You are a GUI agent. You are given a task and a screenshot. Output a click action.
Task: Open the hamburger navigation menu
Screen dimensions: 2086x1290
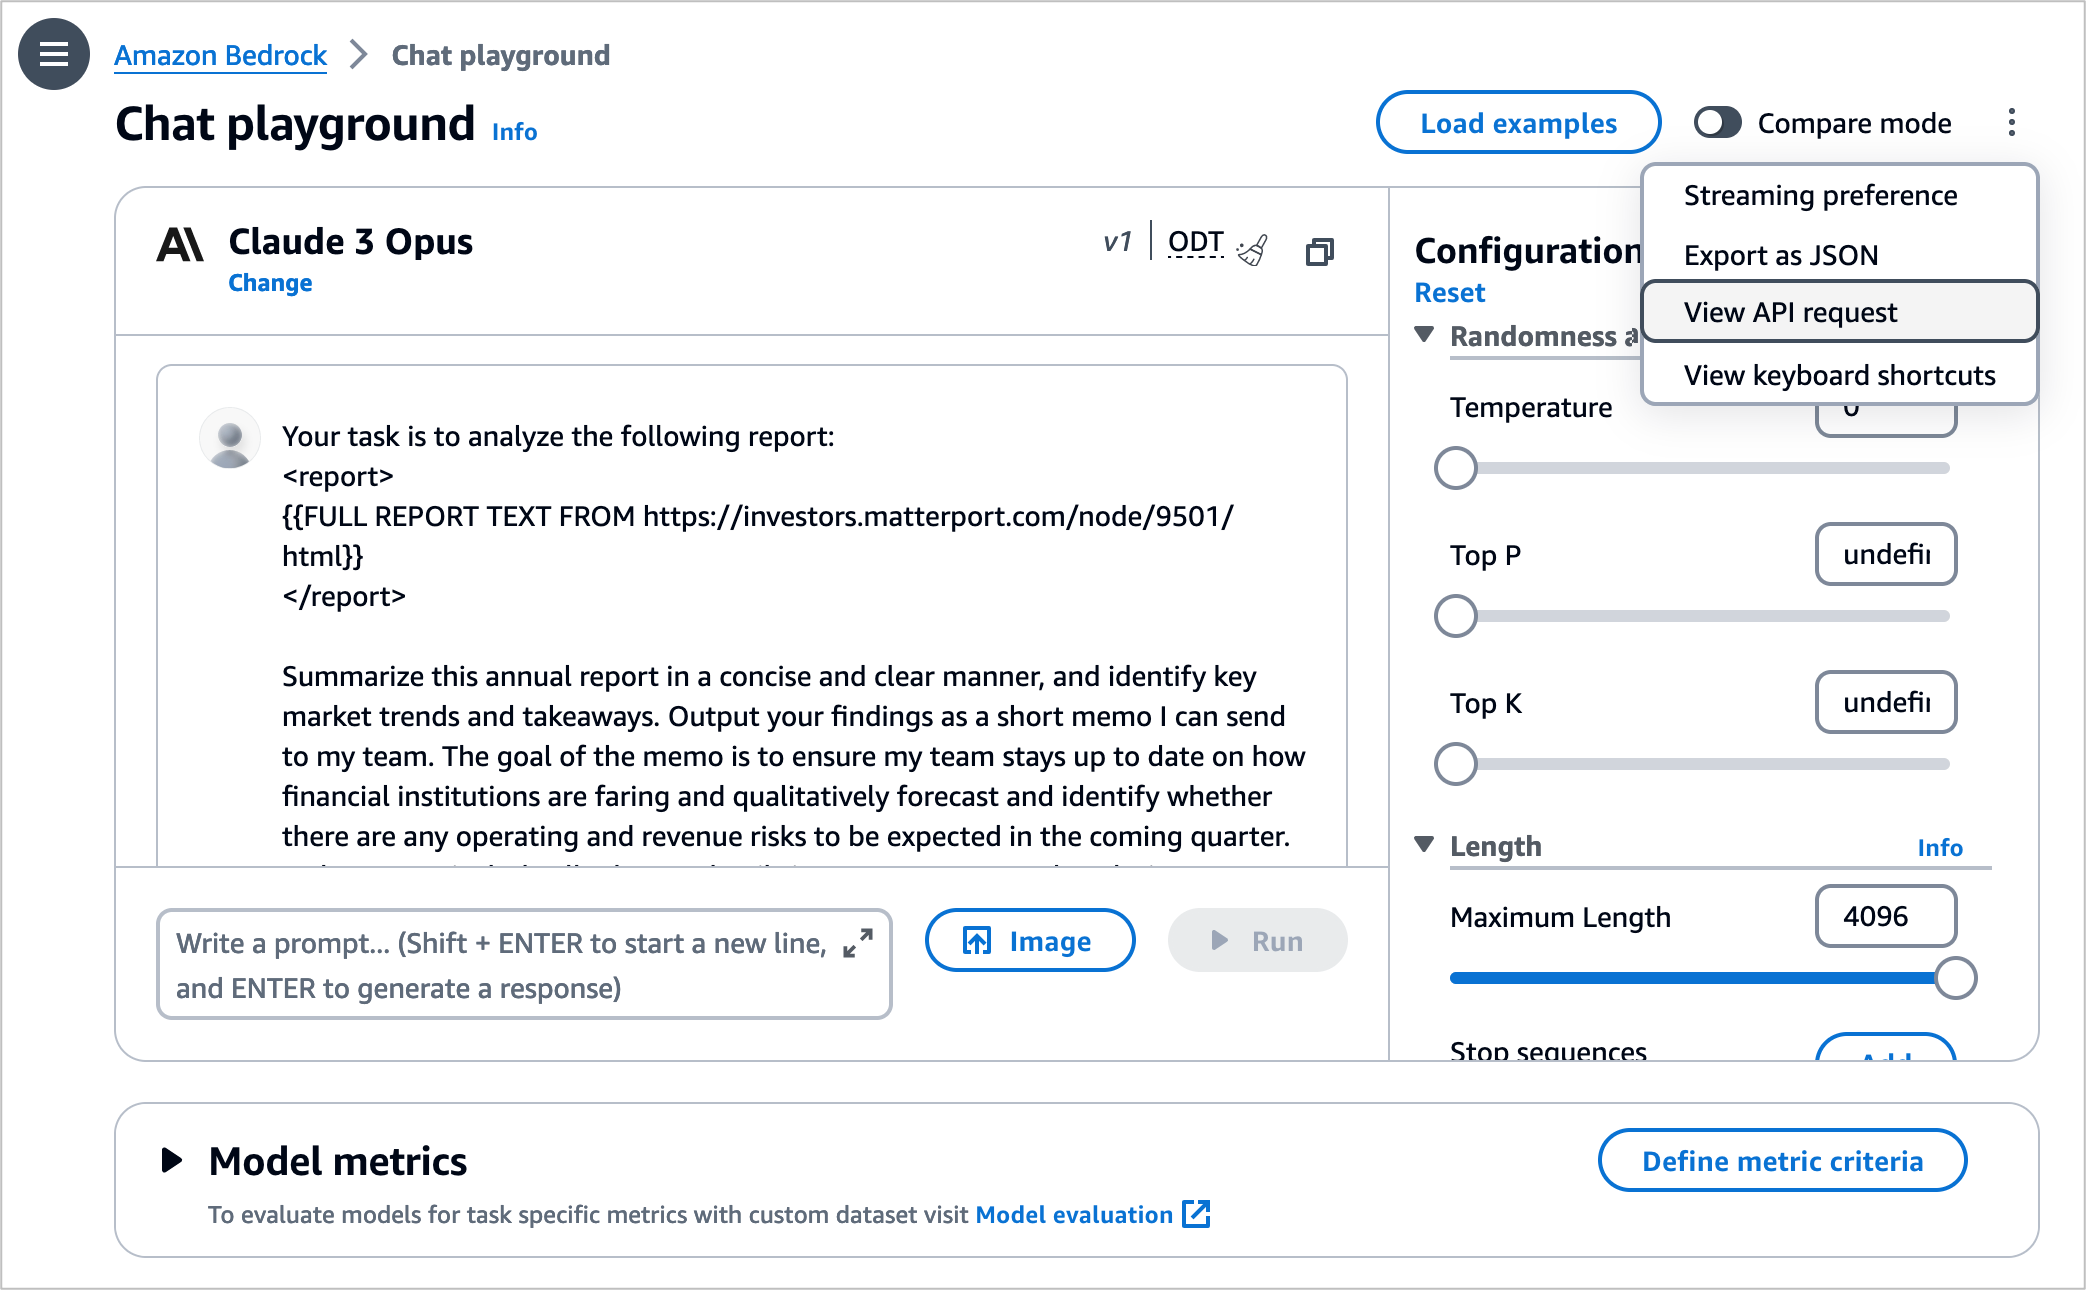[54, 54]
